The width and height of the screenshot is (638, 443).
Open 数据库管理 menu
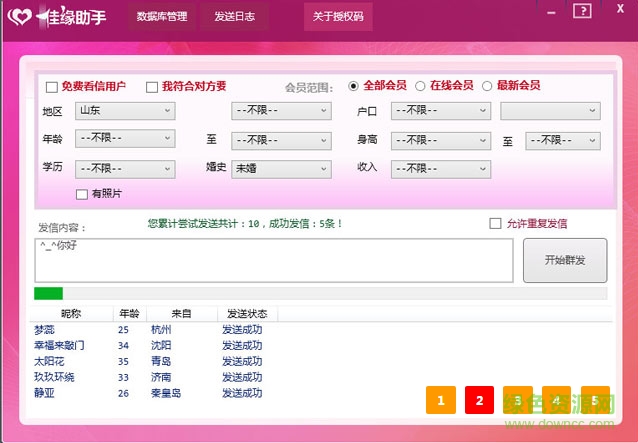tap(162, 16)
